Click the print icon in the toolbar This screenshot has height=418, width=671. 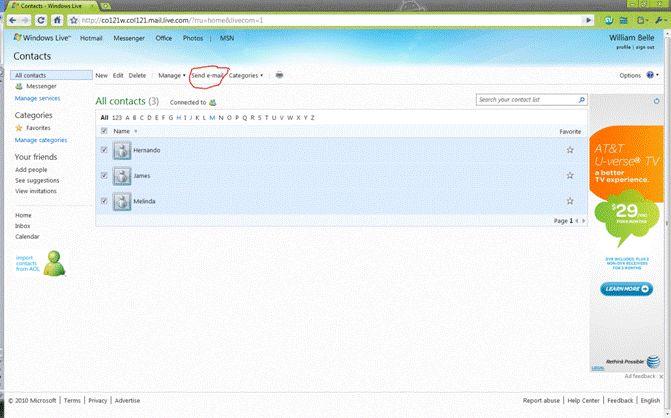pos(279,75)
